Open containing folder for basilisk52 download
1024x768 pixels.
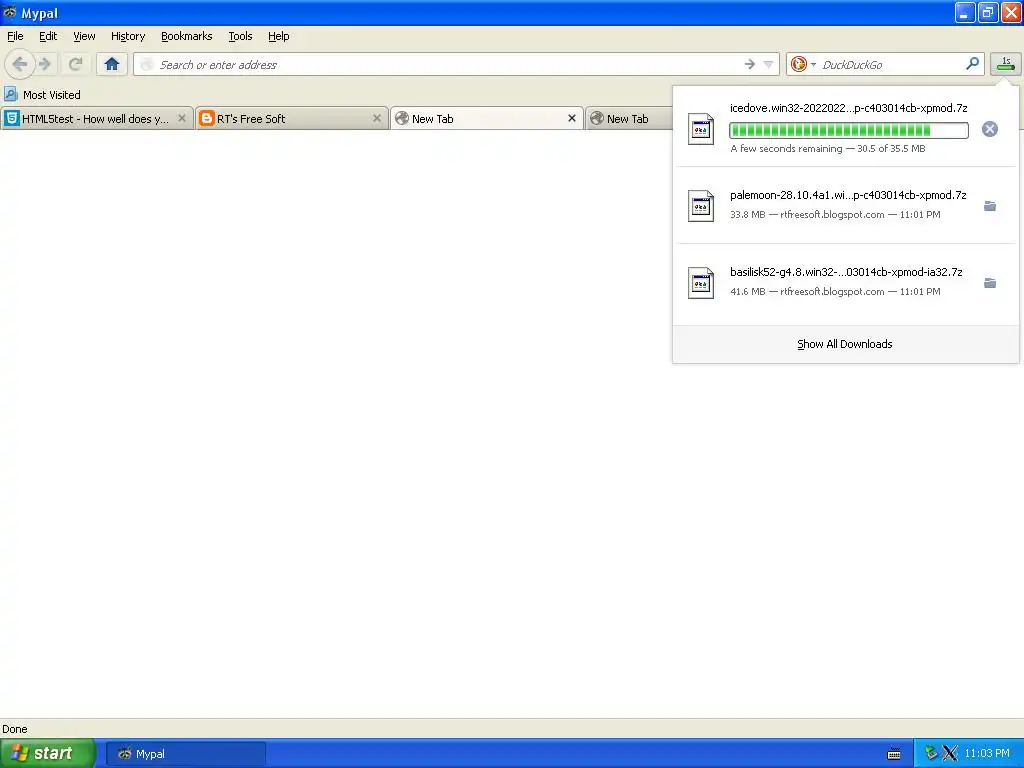(x=989, y=283)
